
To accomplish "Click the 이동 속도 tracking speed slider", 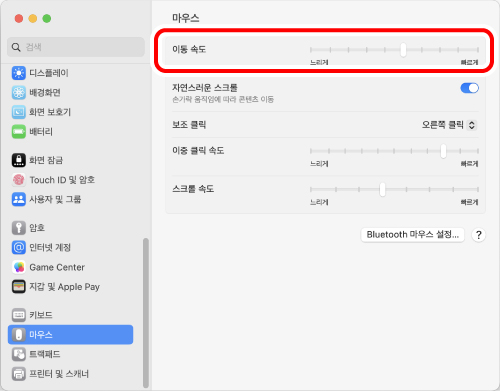I will 394,50.
